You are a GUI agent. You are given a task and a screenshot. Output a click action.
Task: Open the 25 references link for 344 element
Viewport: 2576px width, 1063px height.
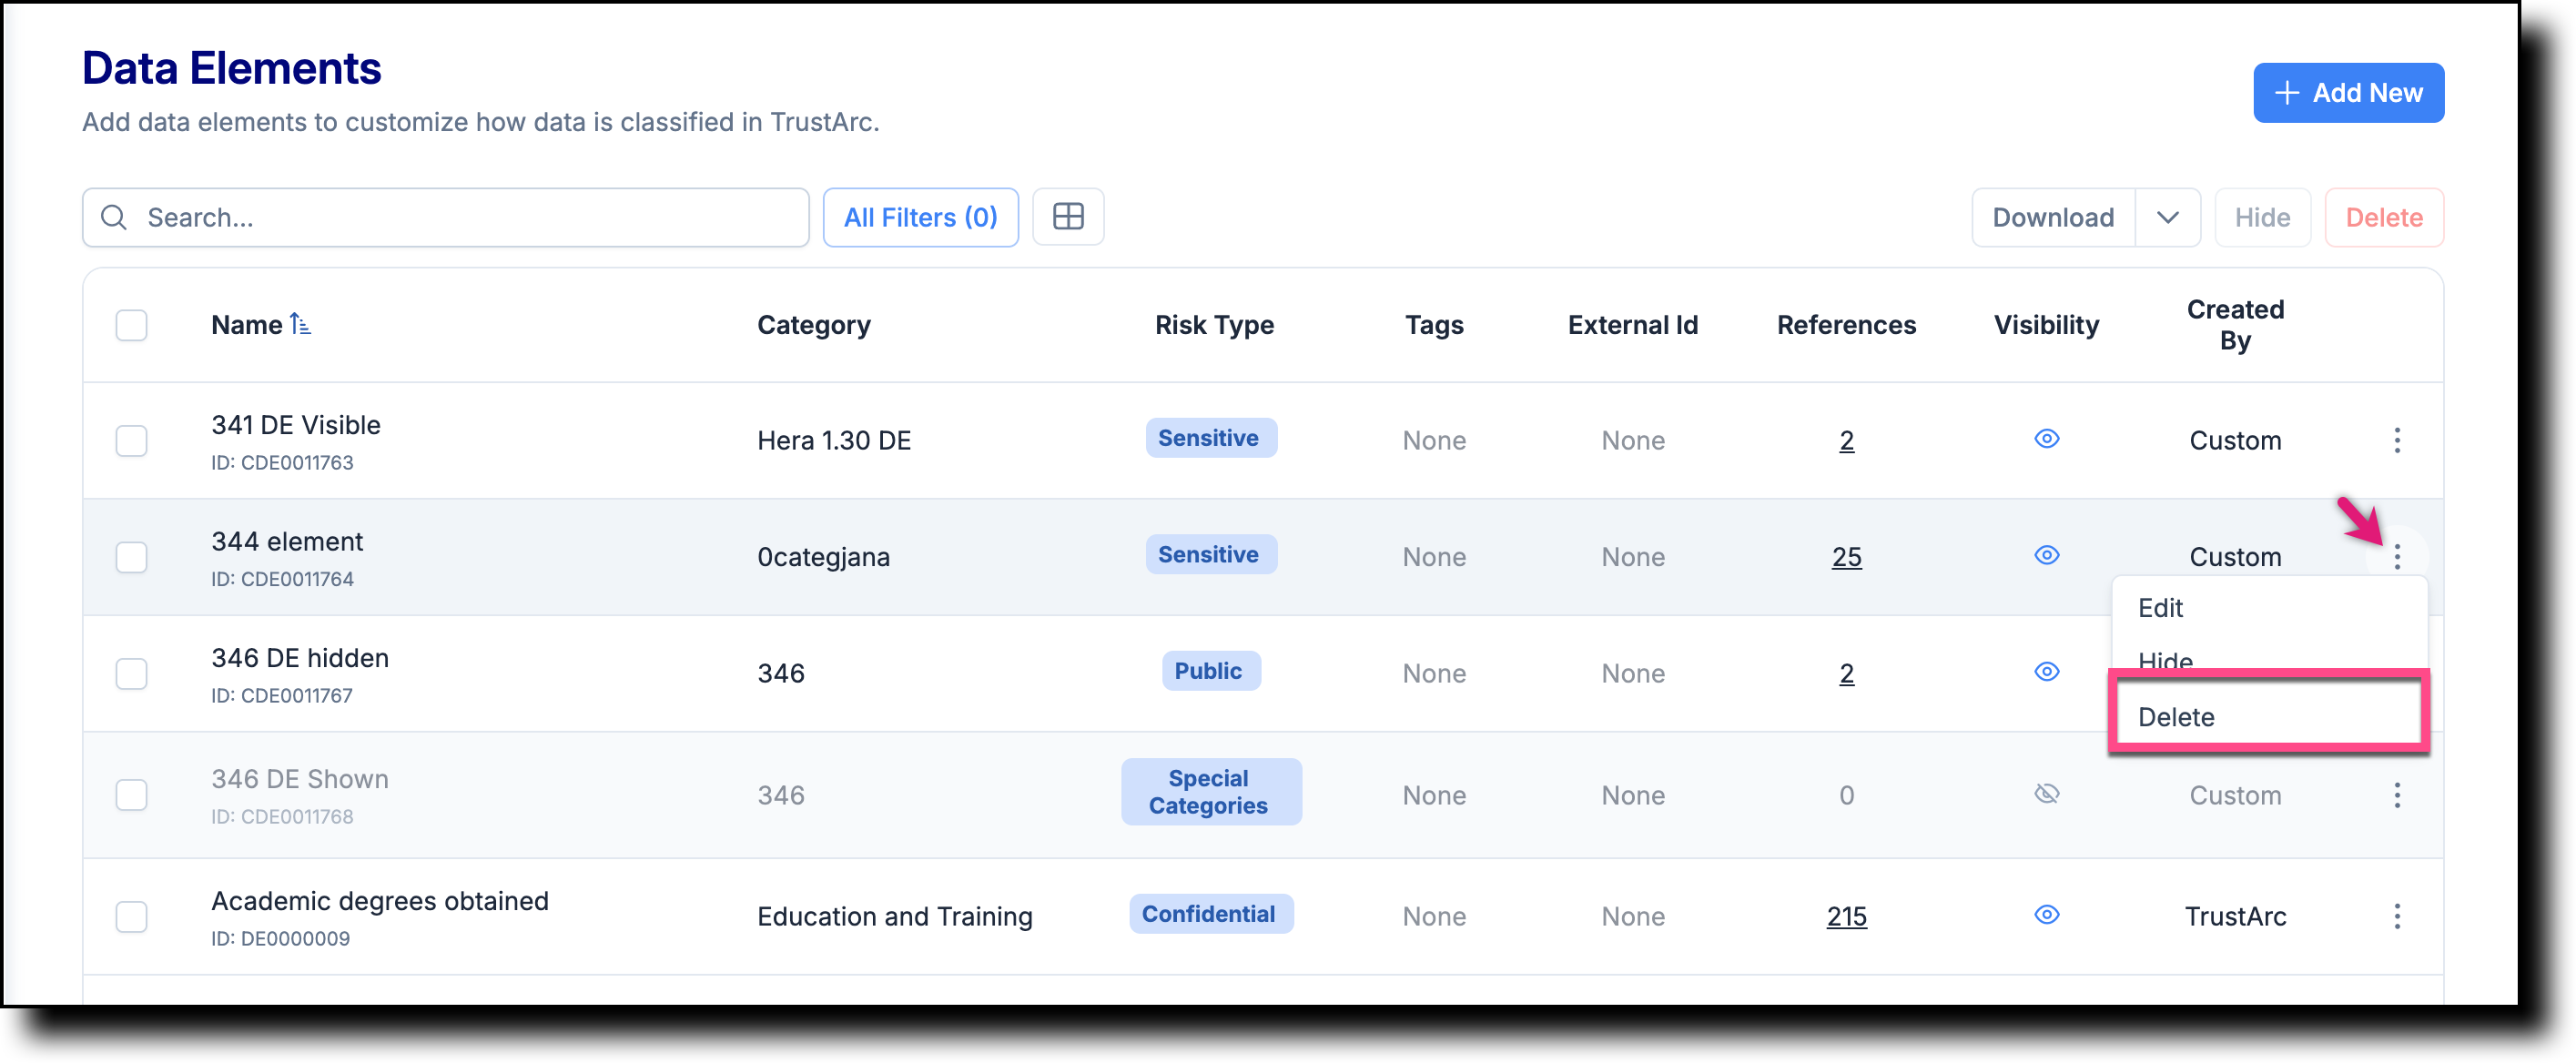tap(1845, 557)
